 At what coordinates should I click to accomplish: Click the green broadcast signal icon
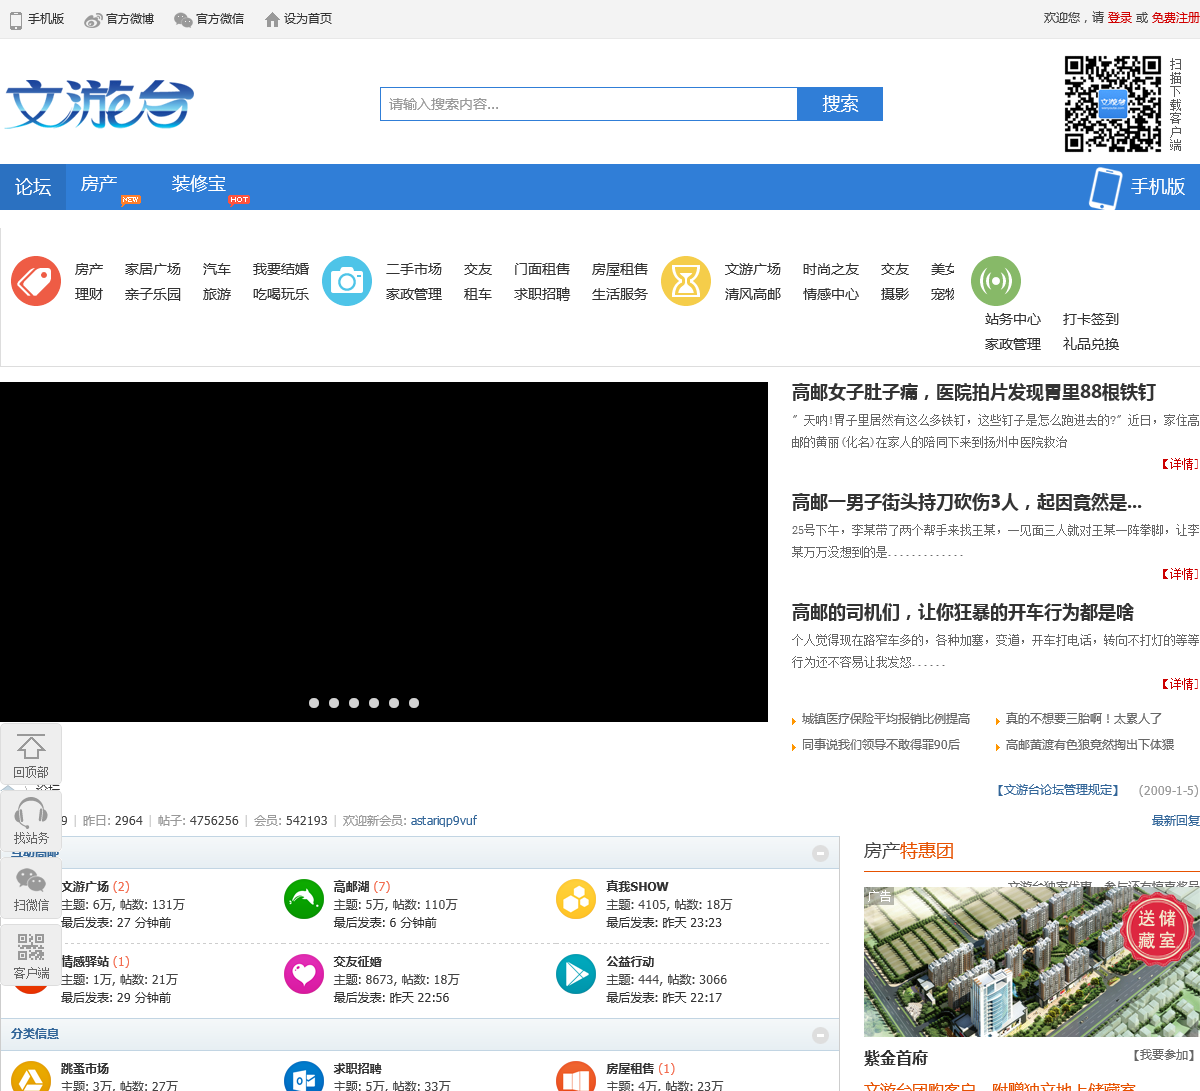point(996,281)
